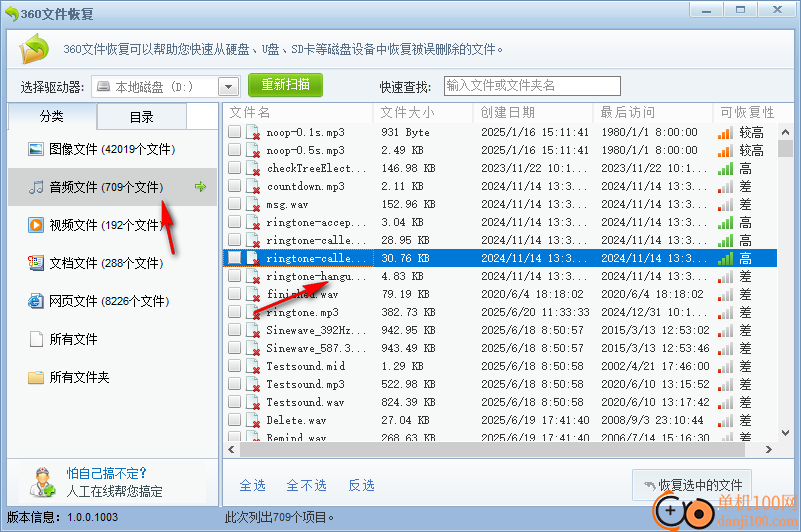Viewport: 801px width, 532px height.
Task: Switch to the 分类 tab
Action: point(52,116)
